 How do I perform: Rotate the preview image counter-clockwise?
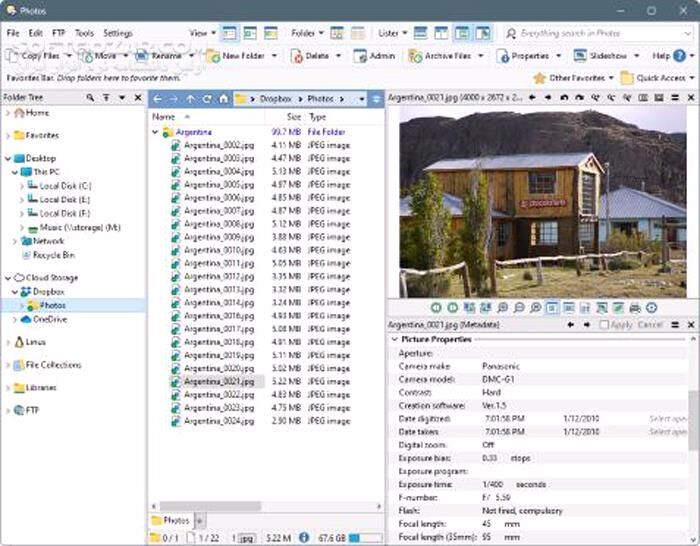point(565,98)
